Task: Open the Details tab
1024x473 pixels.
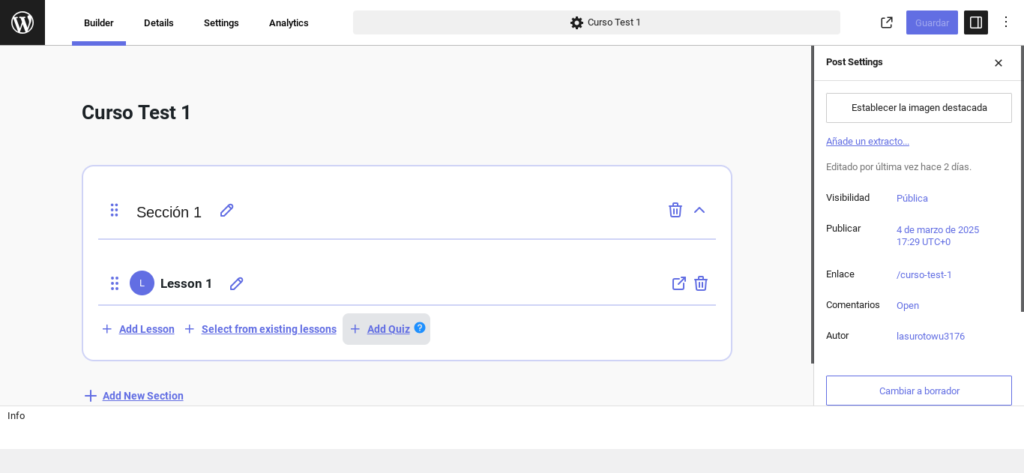Action: click(x=159, y=23)
